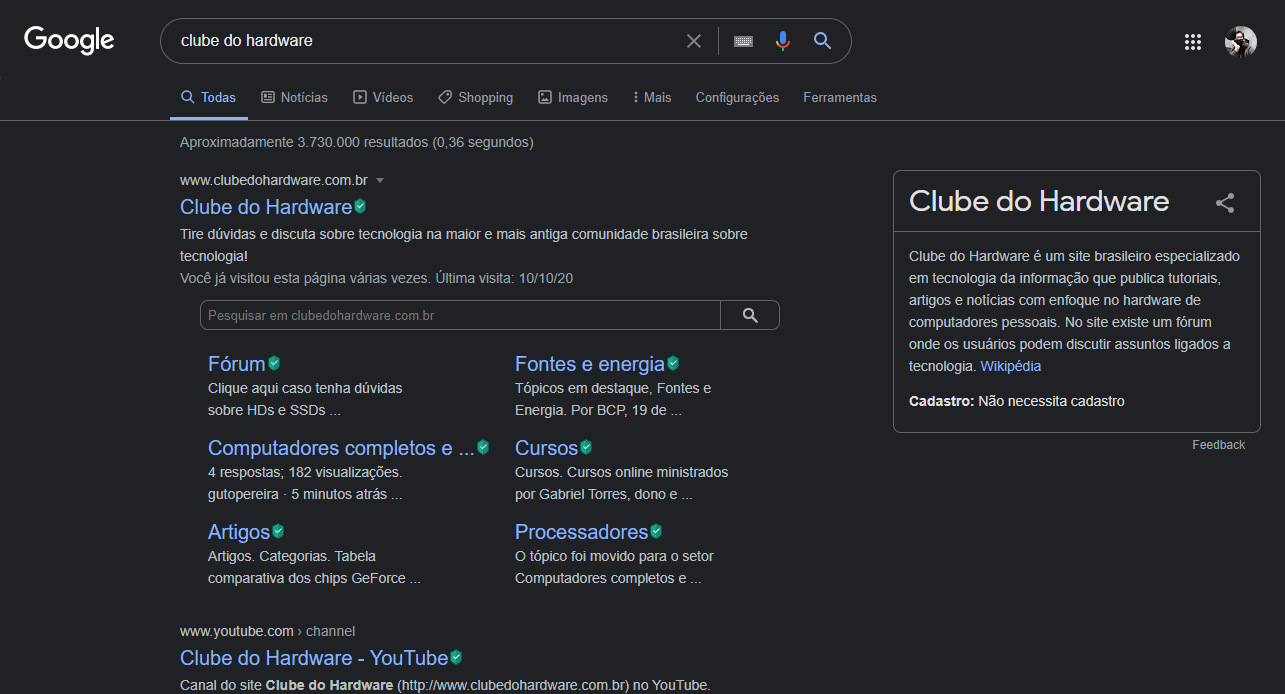Viewport: 1285px width, 694px height.
Task: Select the Todas tab
Action: [208, 97]
